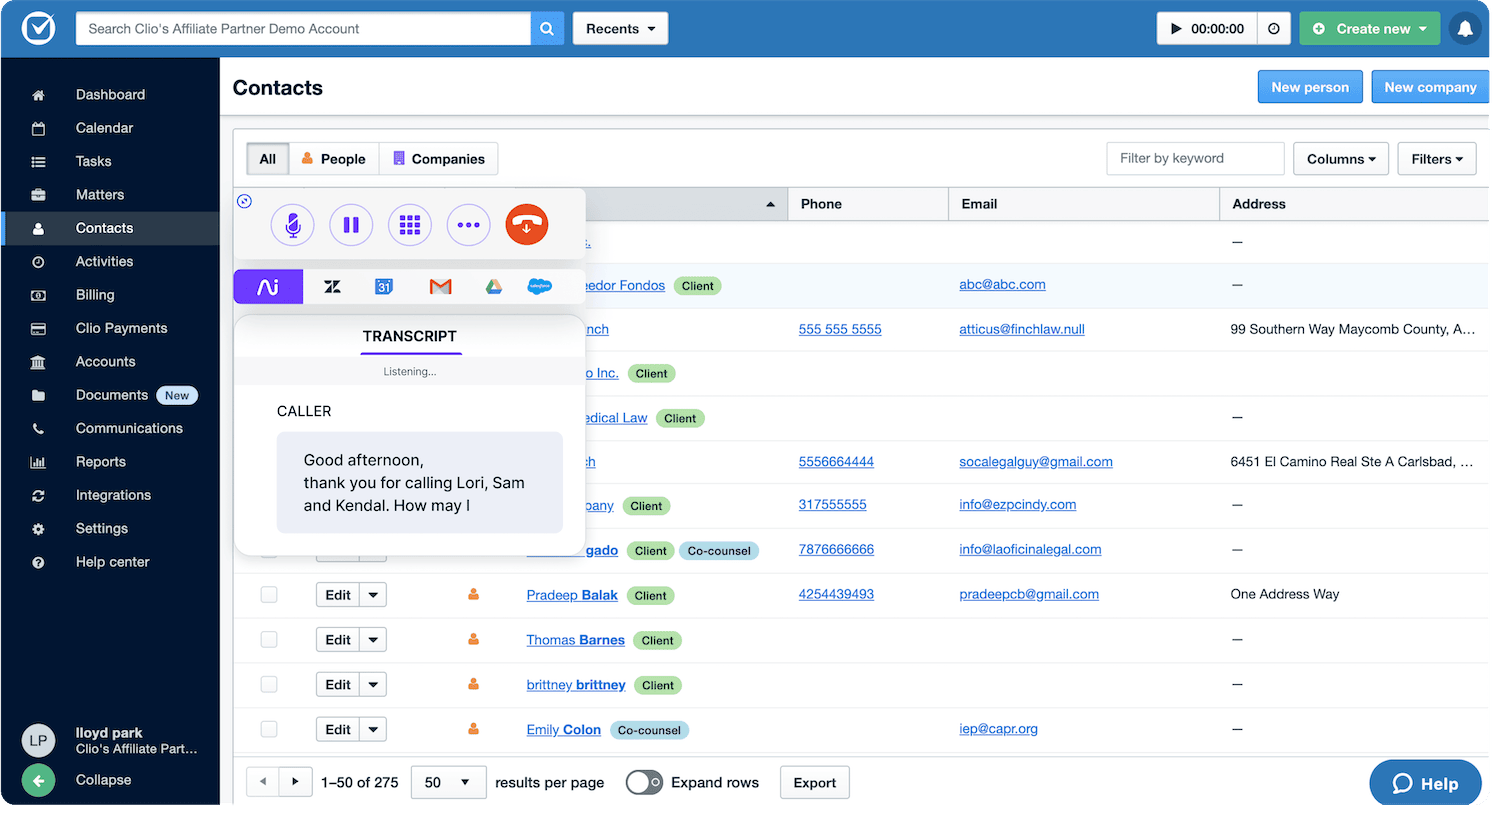Click the New person button
The width and height of the screenshot is (1500, 821).
coord(1309,86)
